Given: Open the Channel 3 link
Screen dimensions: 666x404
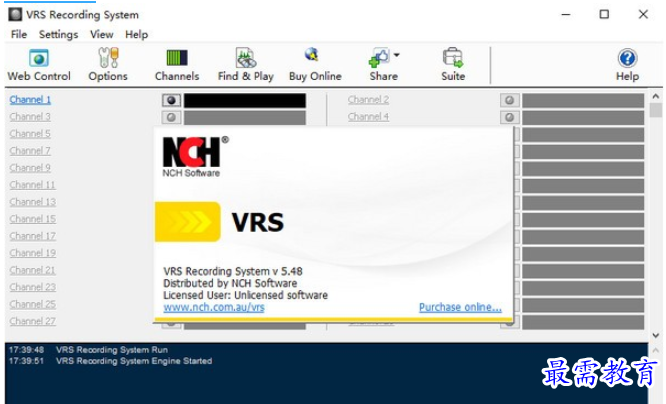Looking at the screenshot, I should 30,117.
